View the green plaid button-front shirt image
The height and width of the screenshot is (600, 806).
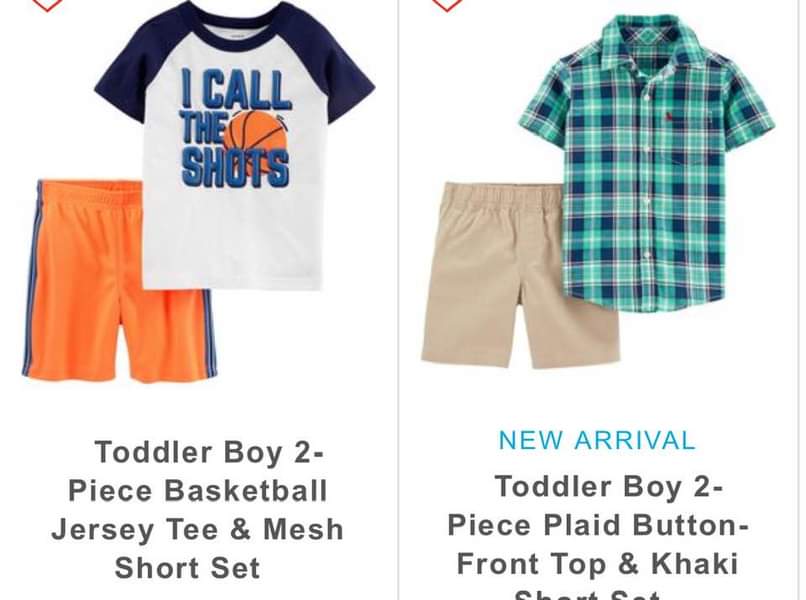647,163
